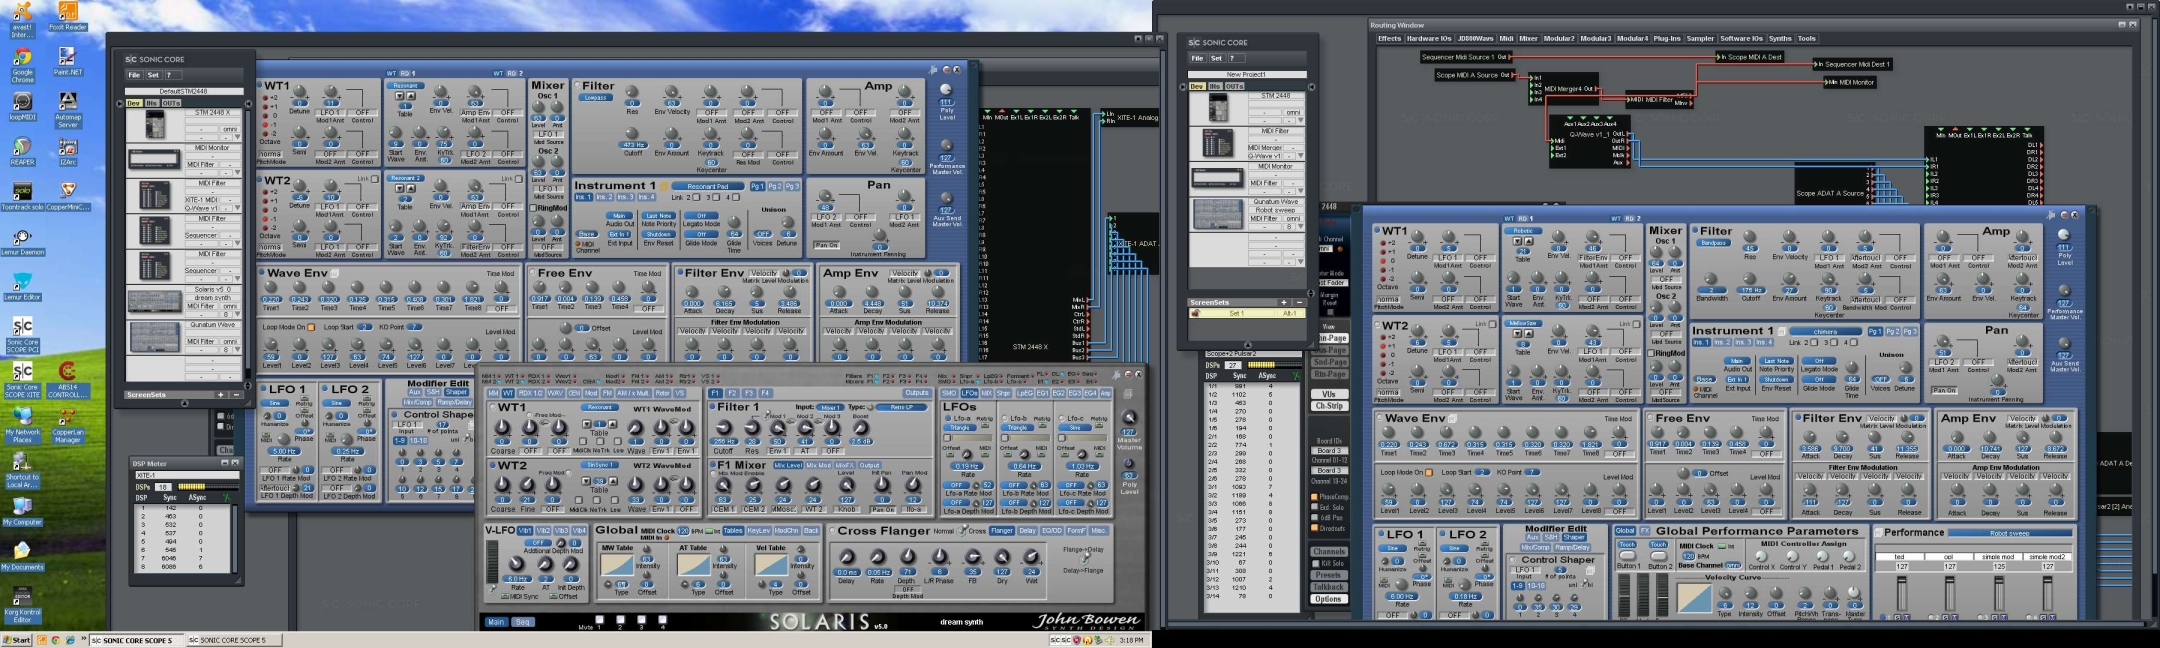Click the STM 2448 X device thumbnail in left project list
This screenshot has width=2160, height=648.
point(155,125)
